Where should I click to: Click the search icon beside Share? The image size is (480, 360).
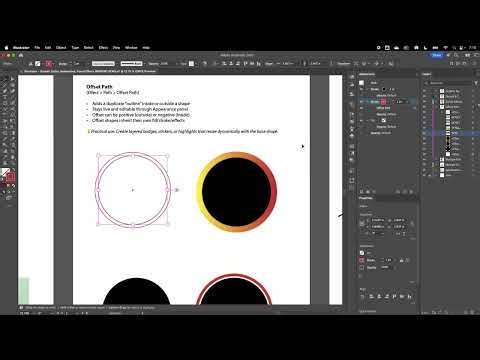click(x=456, y=55)
